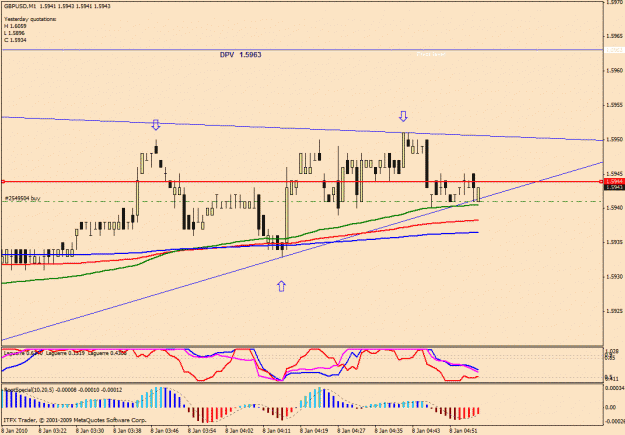Select the red 1.5944 price tag
Viewport: 625px width, 435px height.
(614, 182)
